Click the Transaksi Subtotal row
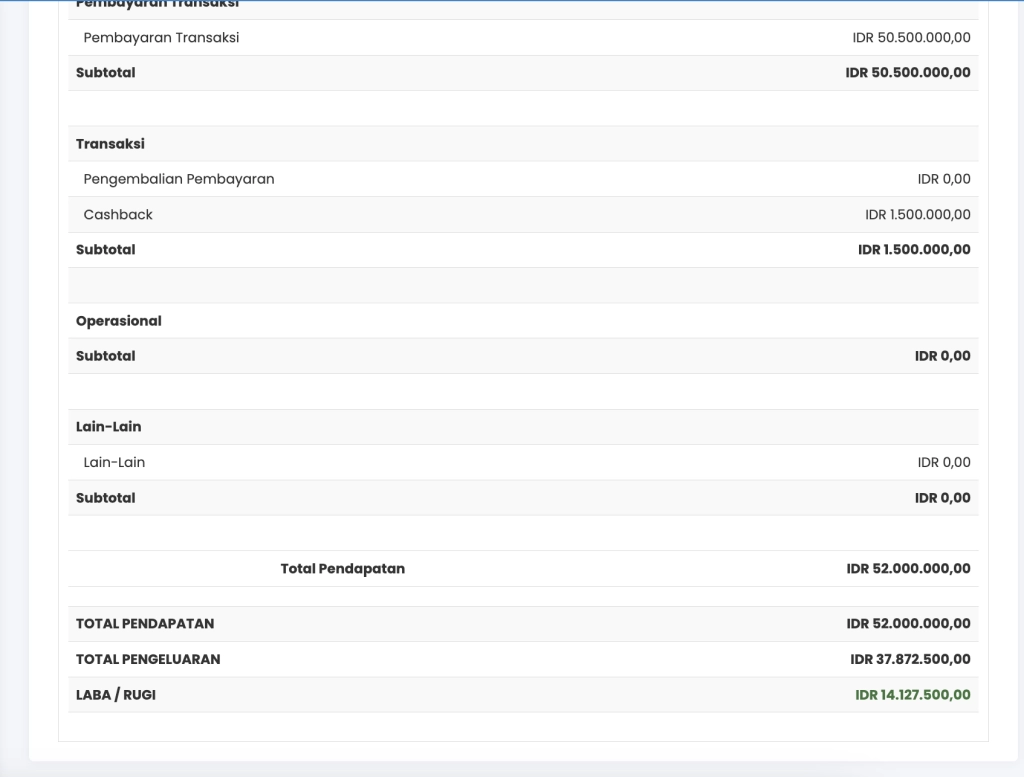 [x=105, y=249]
